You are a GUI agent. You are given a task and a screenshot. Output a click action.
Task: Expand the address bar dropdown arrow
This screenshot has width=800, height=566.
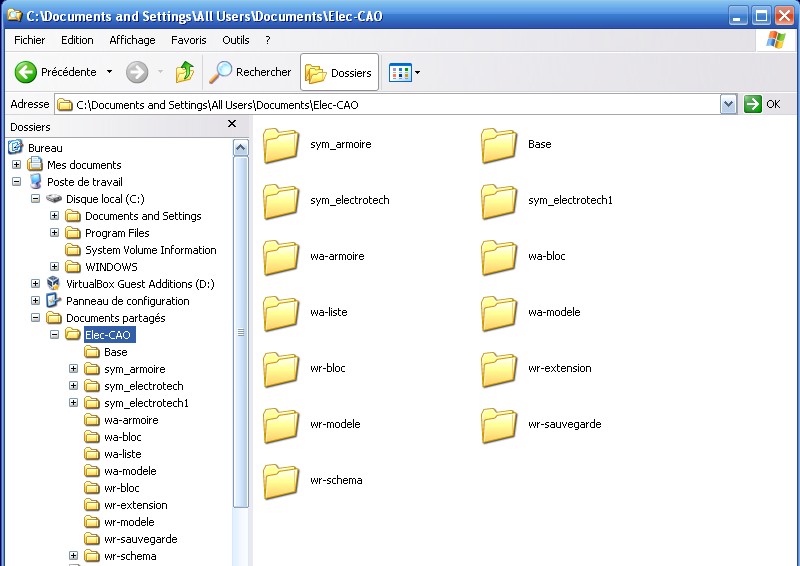tap(728, 104)
